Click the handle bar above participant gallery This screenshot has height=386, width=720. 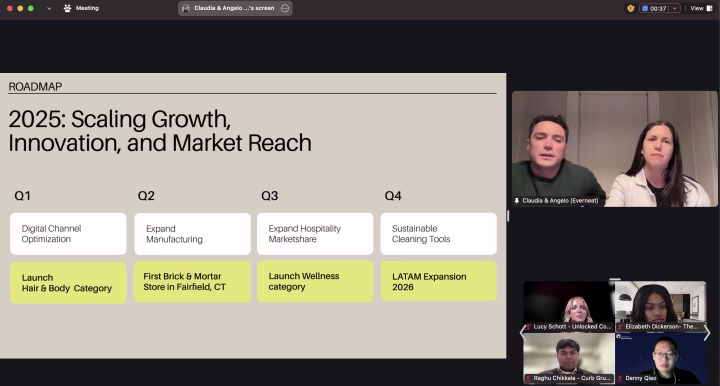[x=615, y=279]
